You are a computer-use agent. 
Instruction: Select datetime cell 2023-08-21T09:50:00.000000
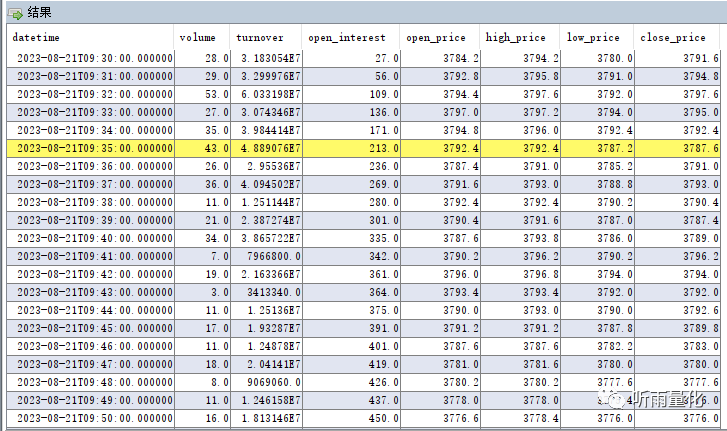90,418
